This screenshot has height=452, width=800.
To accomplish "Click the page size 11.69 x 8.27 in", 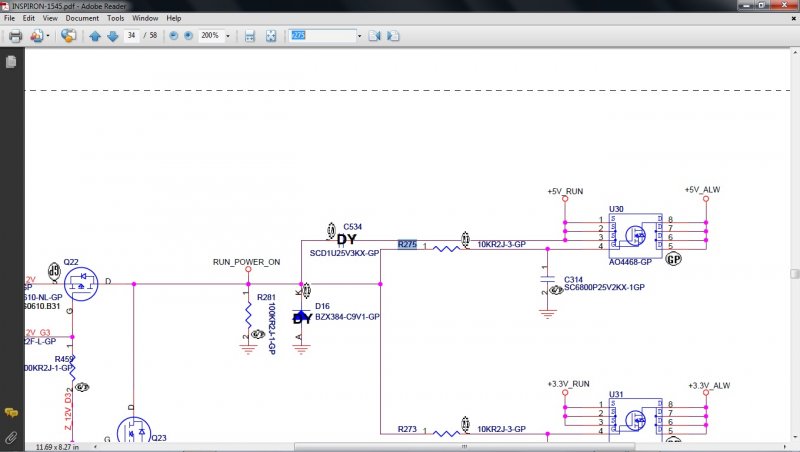I will click(x=58, y=447).
